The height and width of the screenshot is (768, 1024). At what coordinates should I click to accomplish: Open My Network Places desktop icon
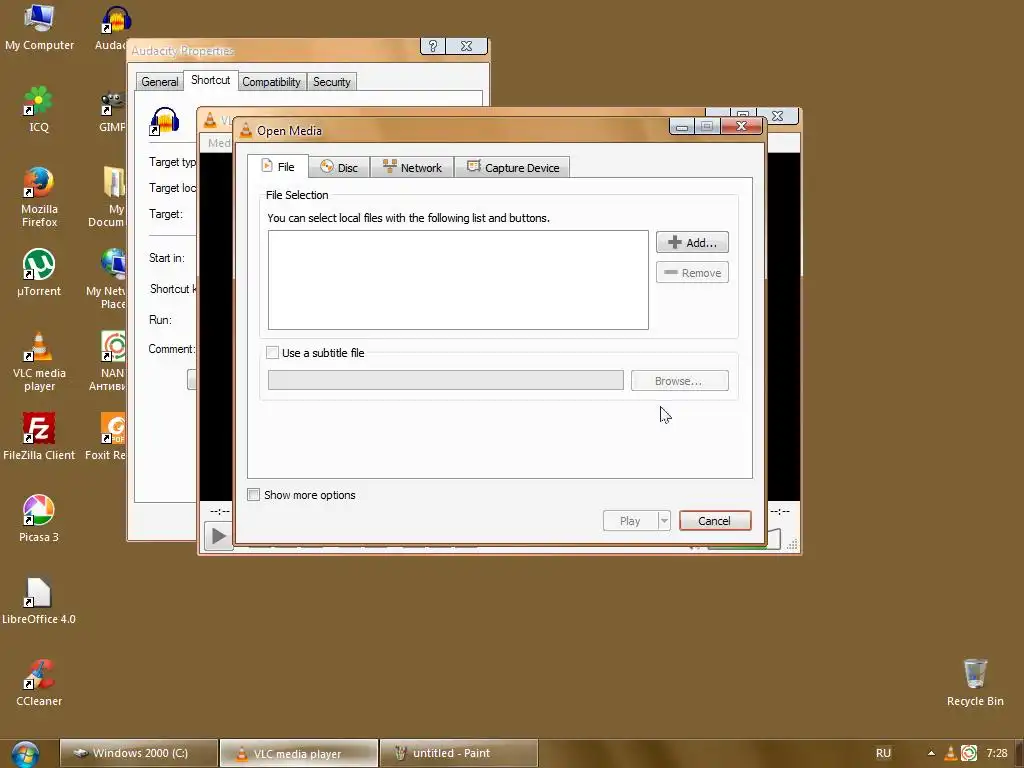click(108, 279)
